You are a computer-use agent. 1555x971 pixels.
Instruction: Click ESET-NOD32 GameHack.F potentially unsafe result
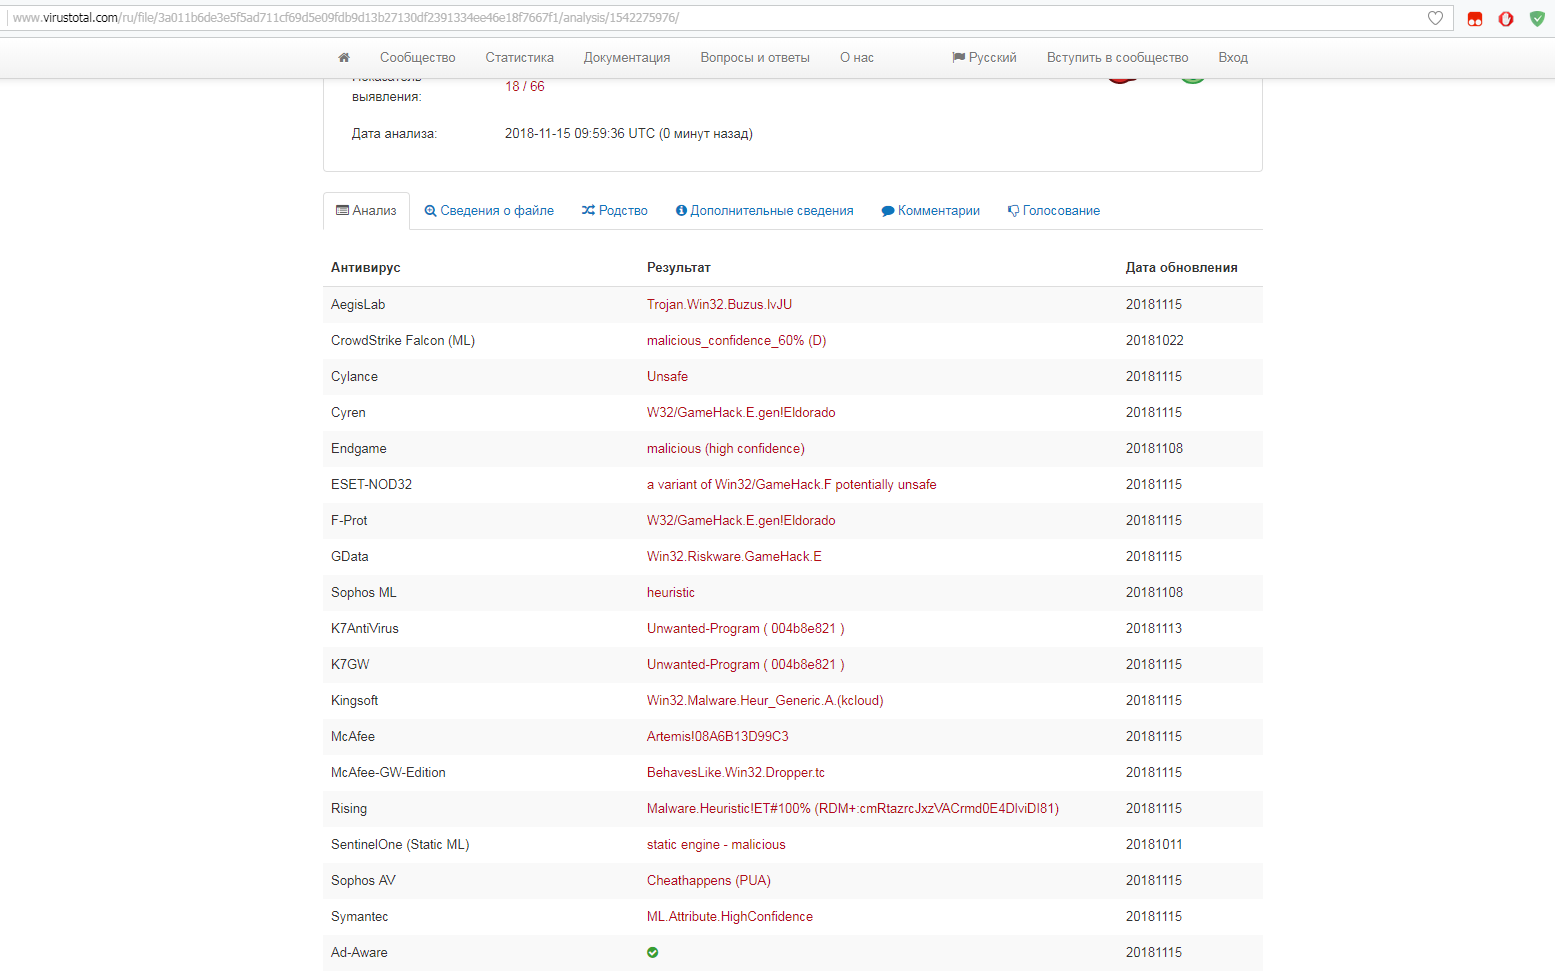click(x=792, y=485)
